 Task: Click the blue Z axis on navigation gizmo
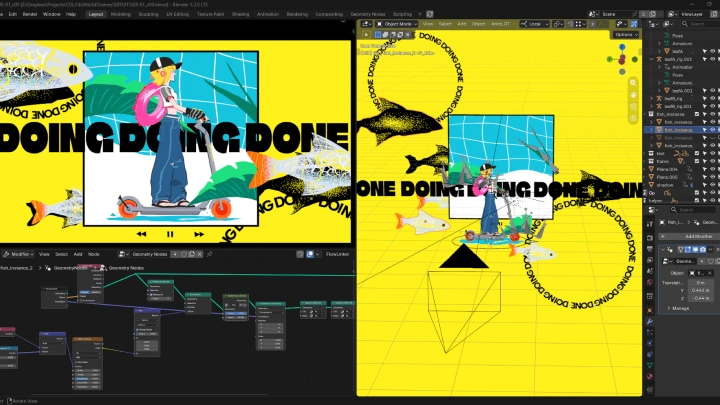[x=622, y=47]
